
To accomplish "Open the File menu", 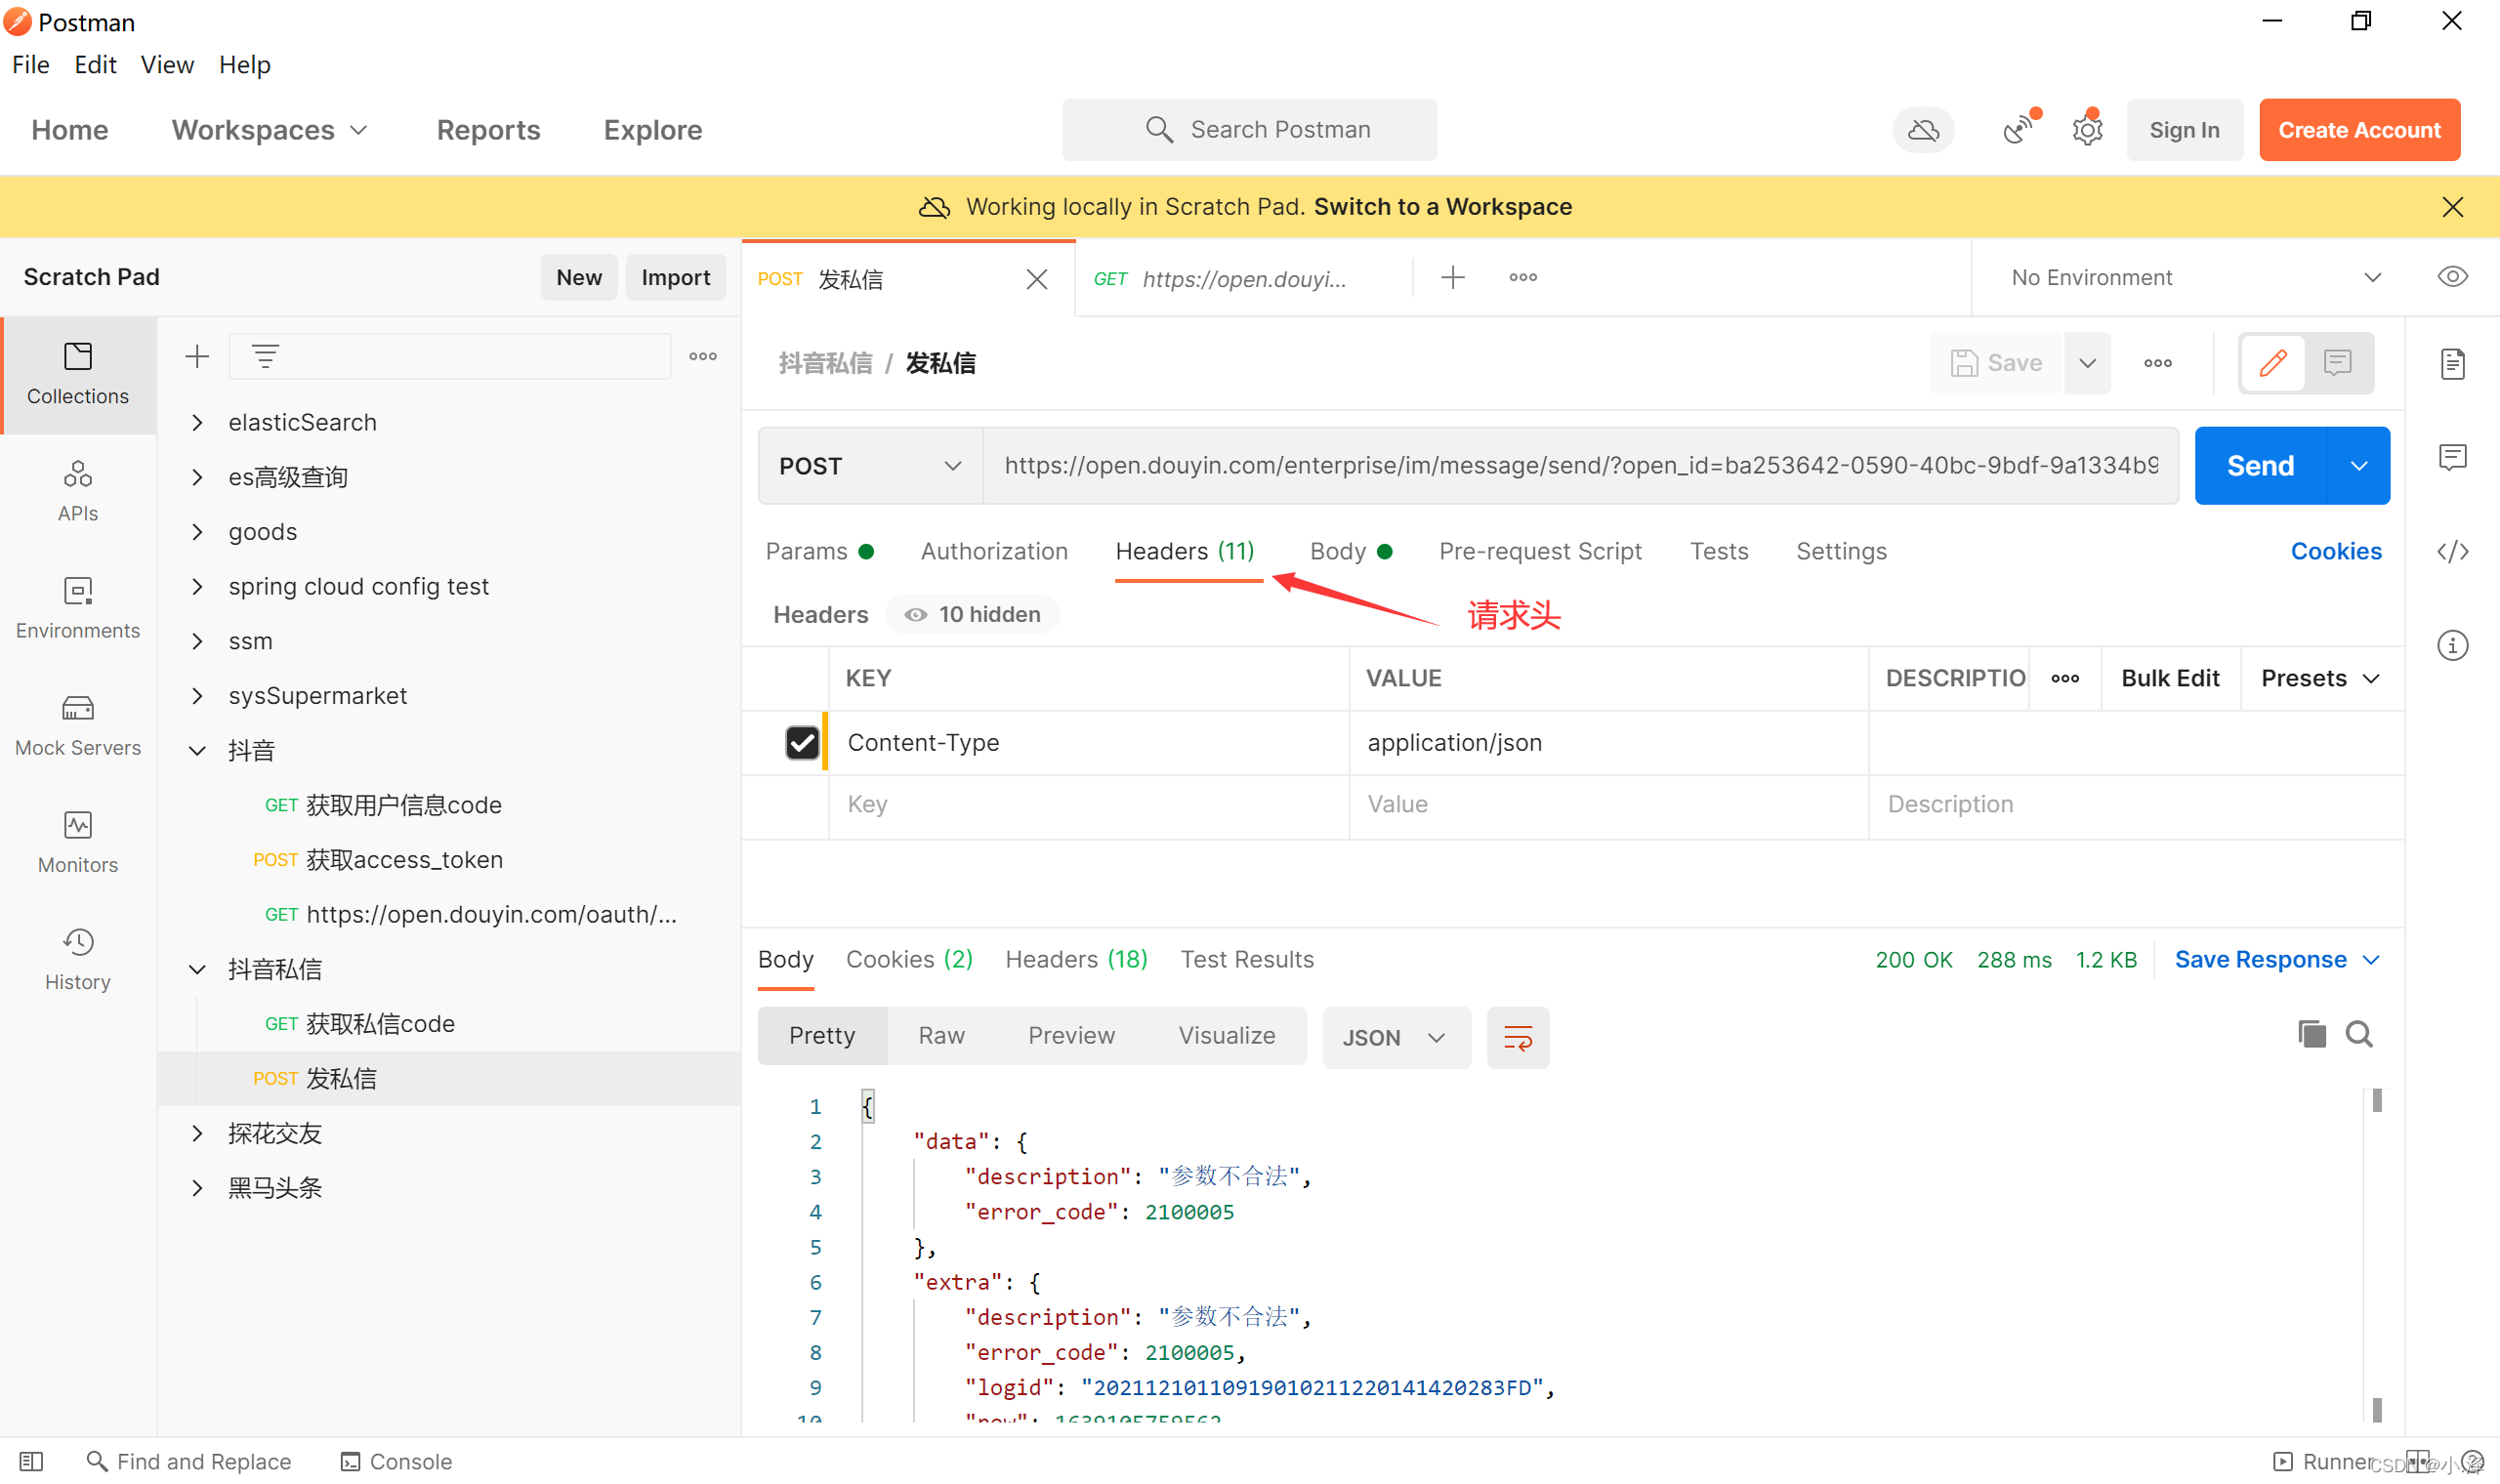I will point(31,64).
